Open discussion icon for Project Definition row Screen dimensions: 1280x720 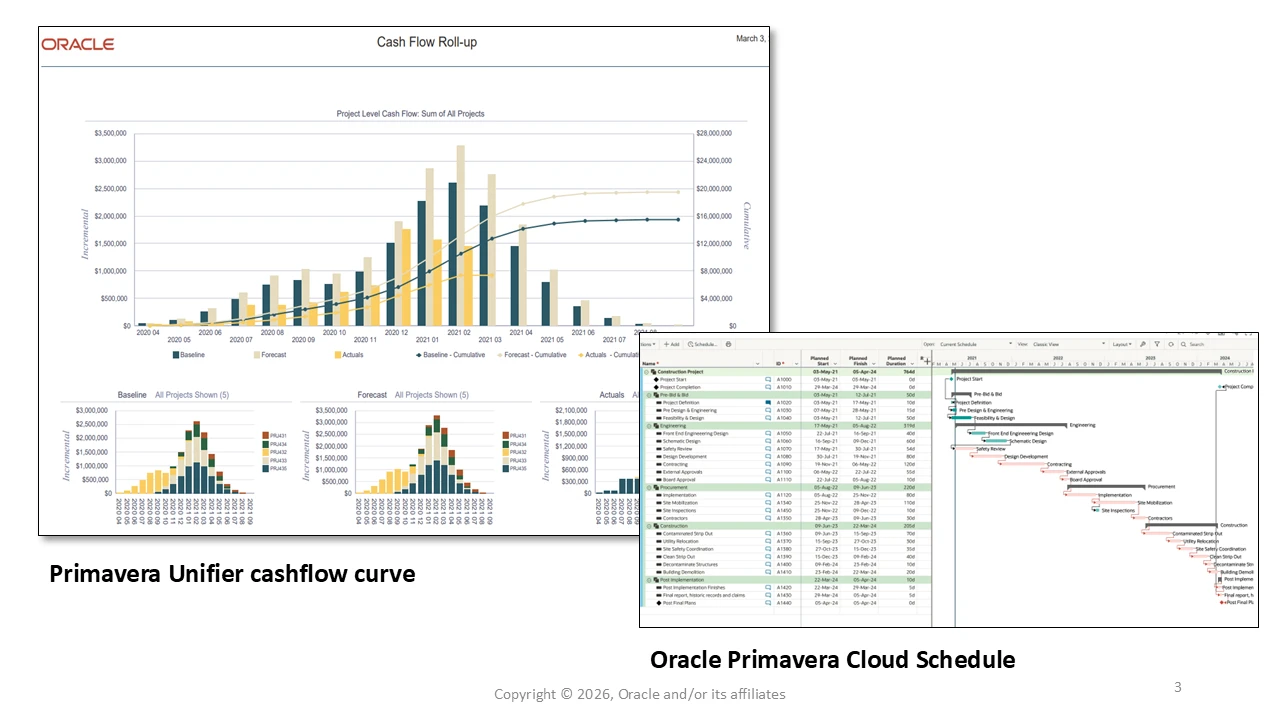[768, 403]
